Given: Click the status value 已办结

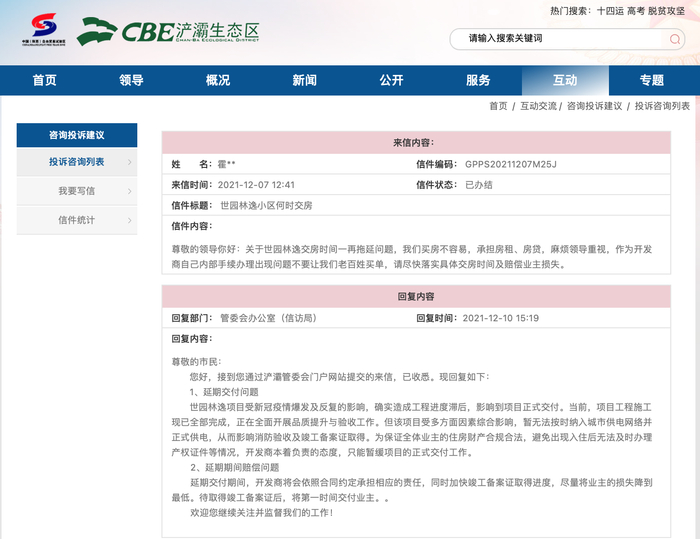Looking at the screenshot, I should pyautogui.click(x=479, y=185).
